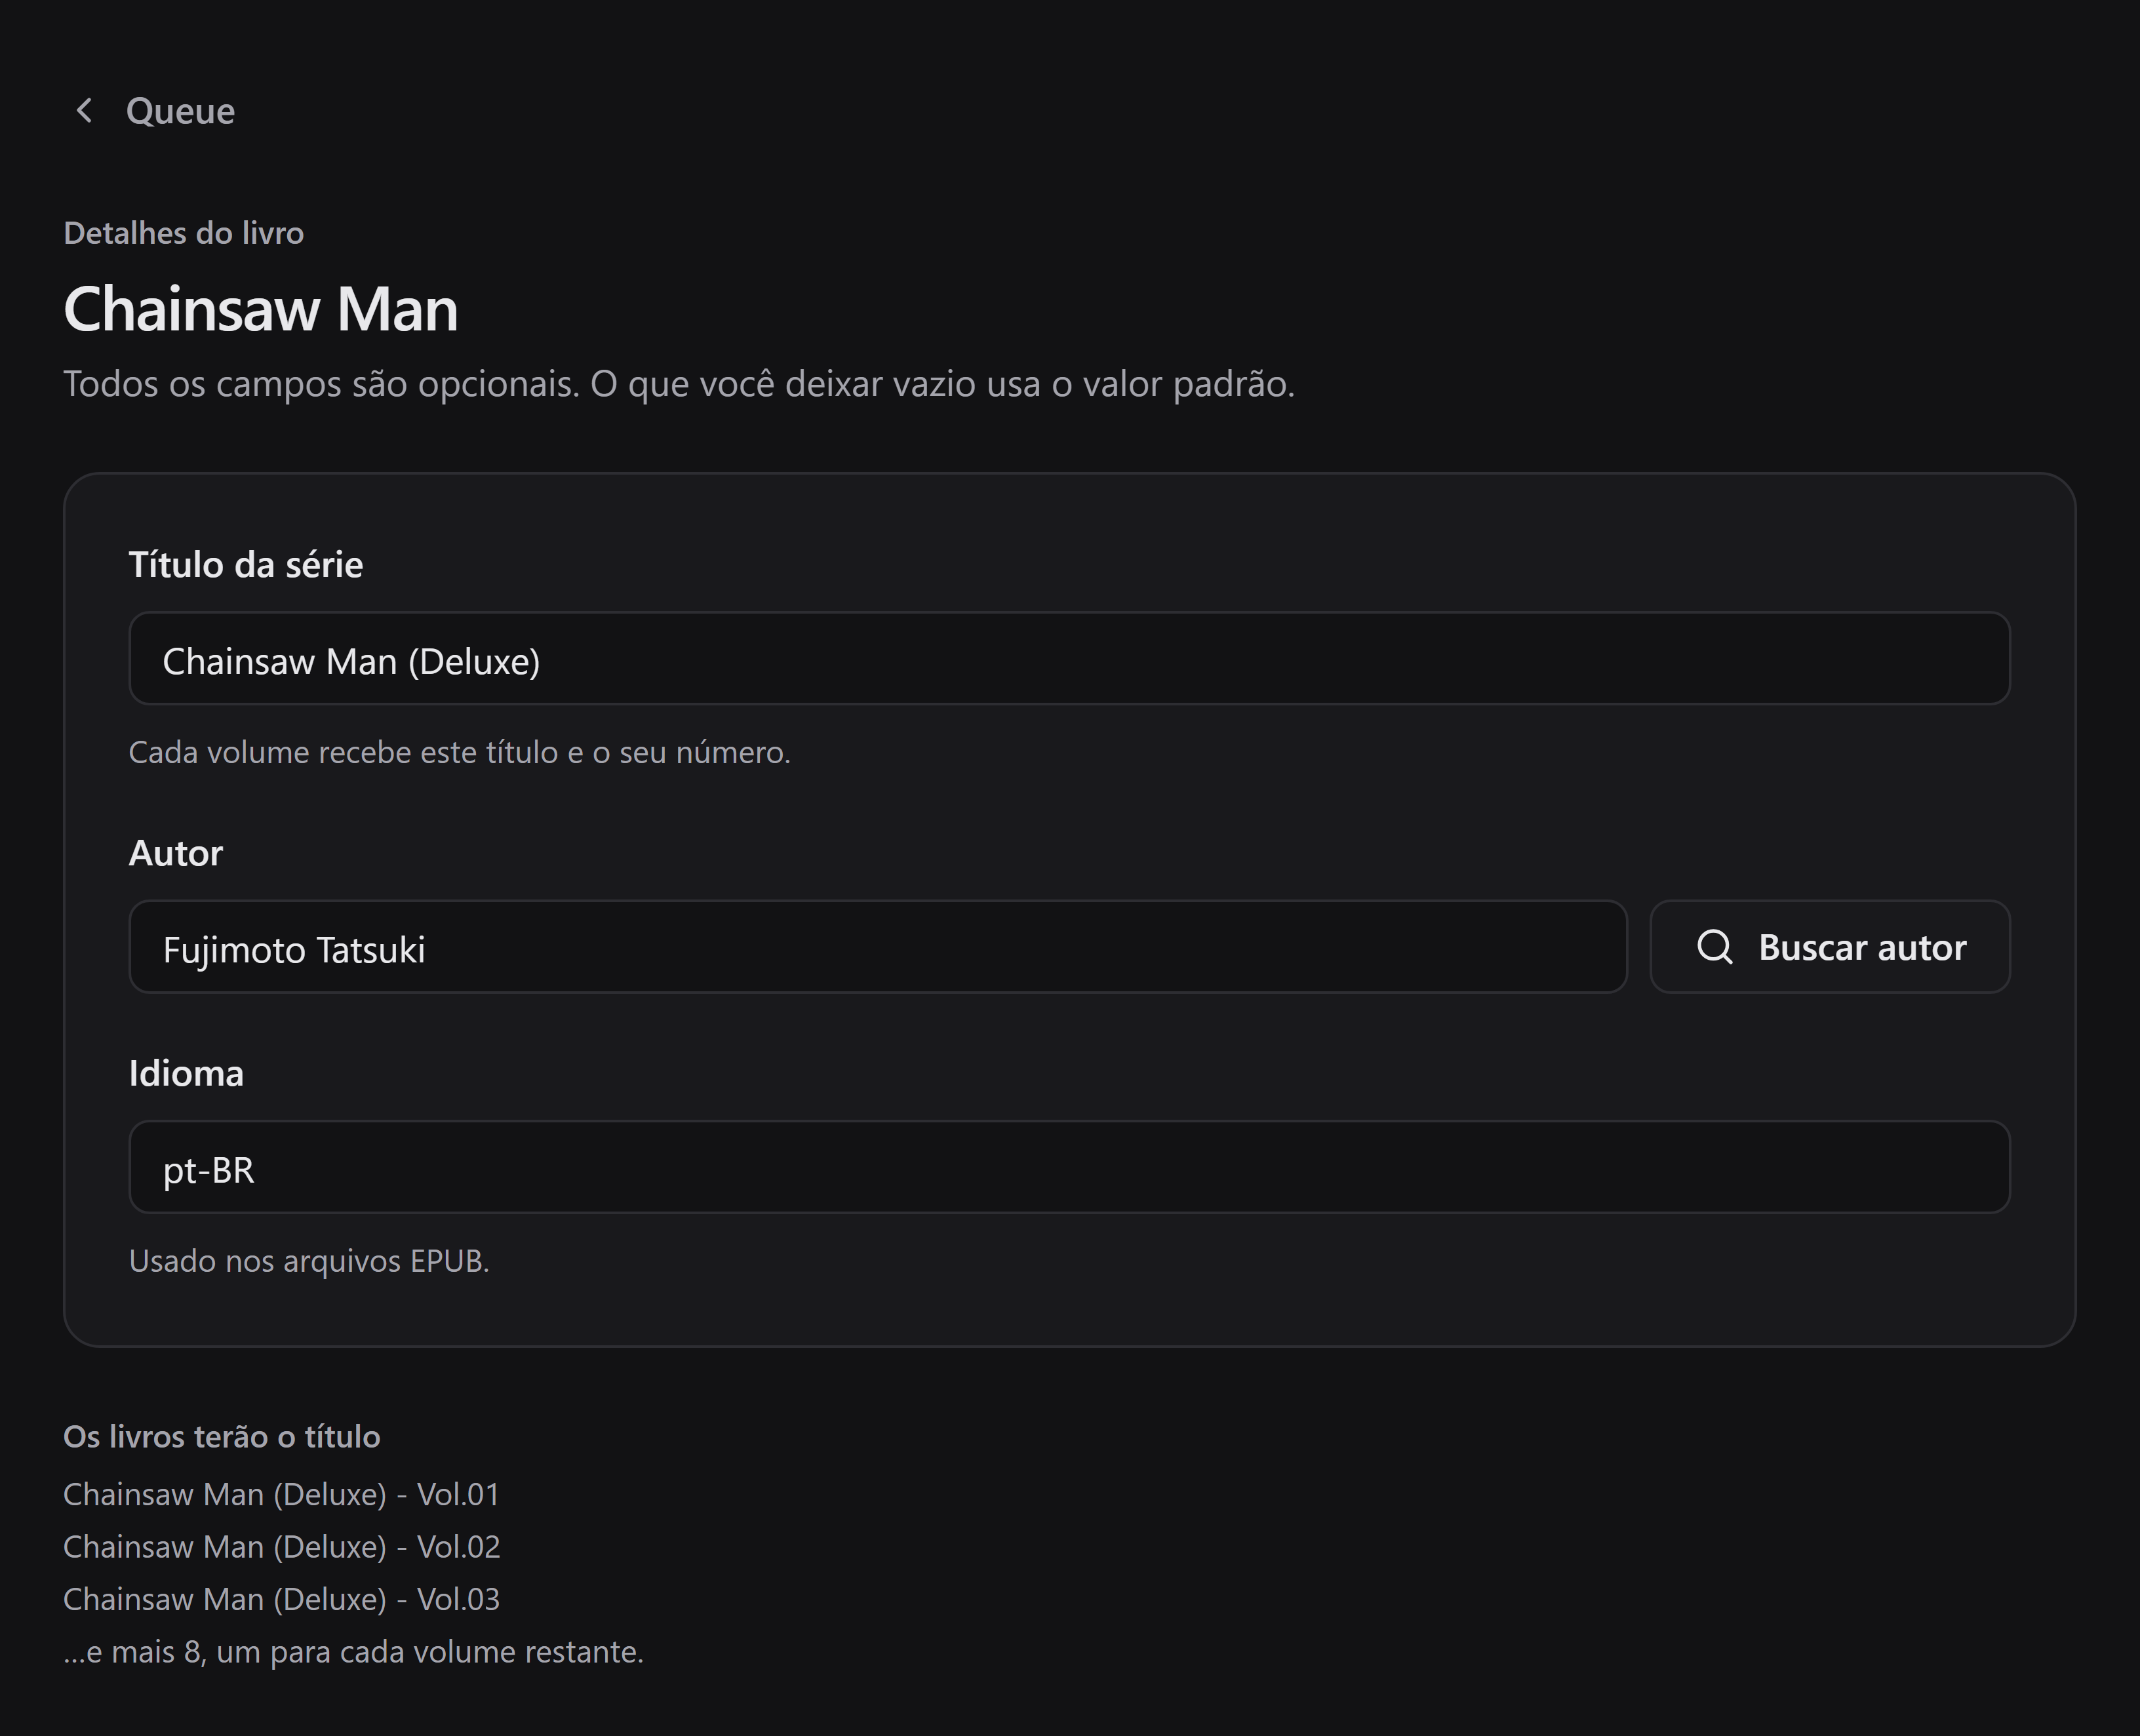Viewport: 2140px width, 1736px height.
Task: Click 'Os livros terão o título' heading
Action: coord(222,1437)
